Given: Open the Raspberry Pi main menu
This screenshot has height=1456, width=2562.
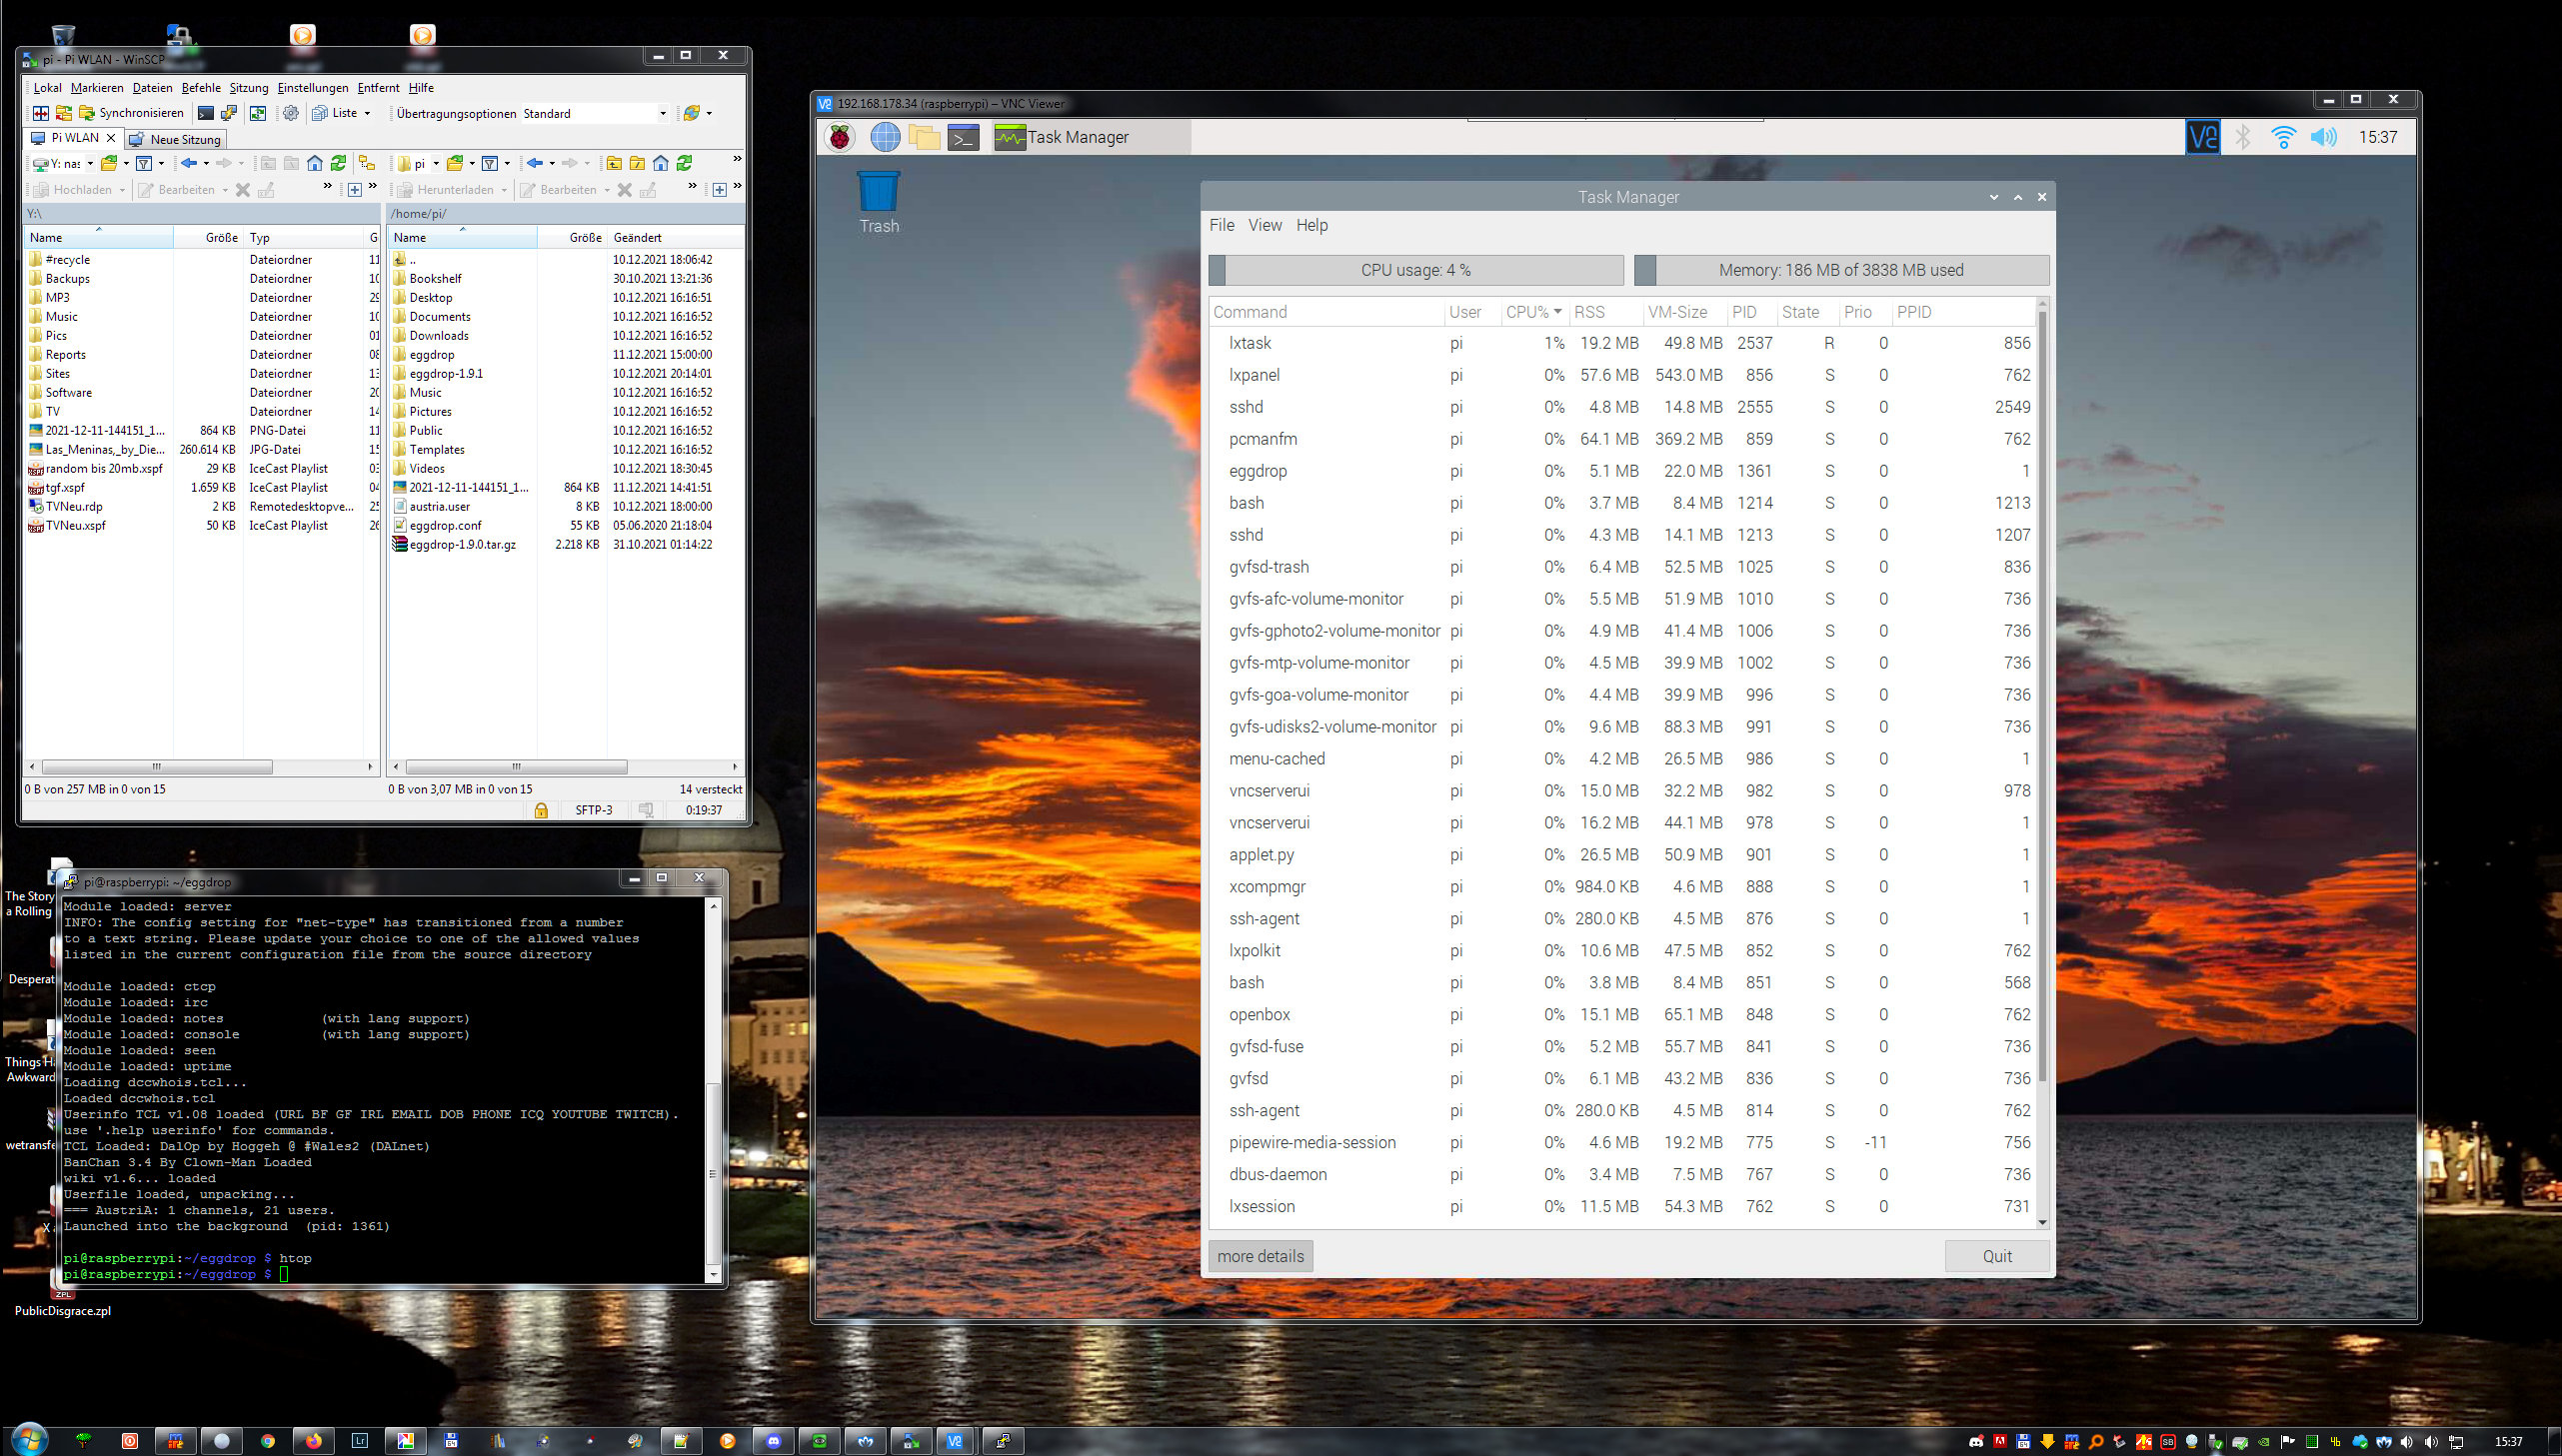Looking at the screenshot, I should click(839, 137).
